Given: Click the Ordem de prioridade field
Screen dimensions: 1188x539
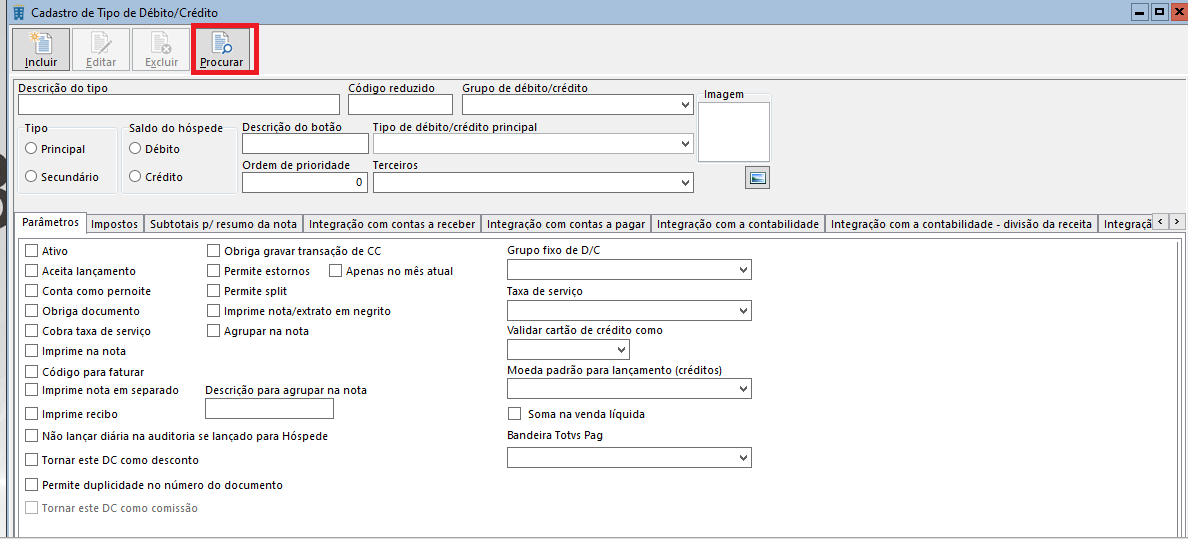Looking at the screenshot, I should coord(305,183).
